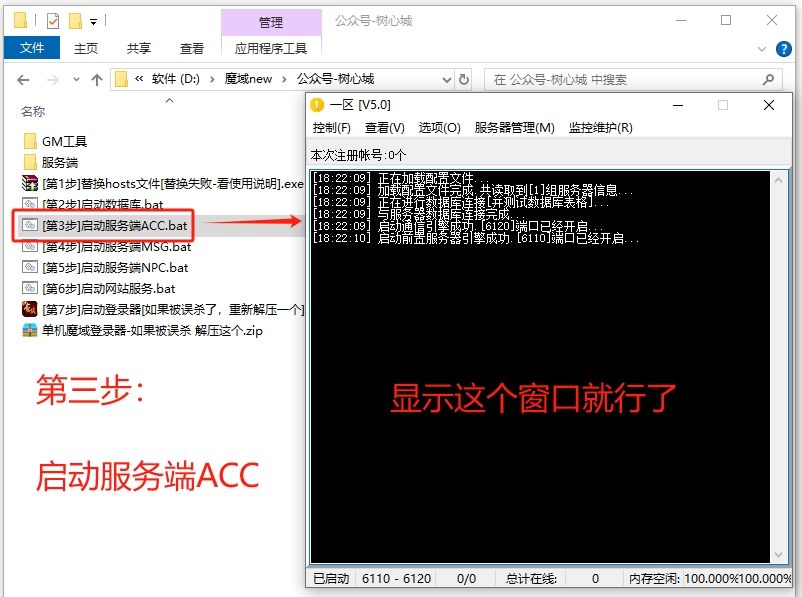Click the log scrollbar up arrow
Image resolution: width=802 pixels, height=597 pixels.
778,180
